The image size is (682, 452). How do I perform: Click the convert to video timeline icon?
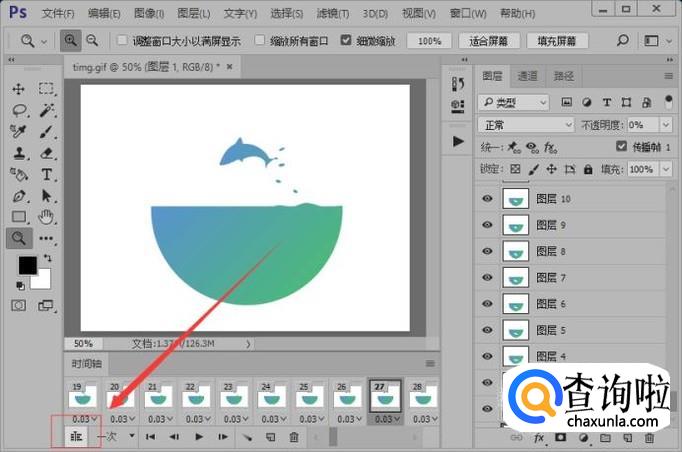pos(74,436)
